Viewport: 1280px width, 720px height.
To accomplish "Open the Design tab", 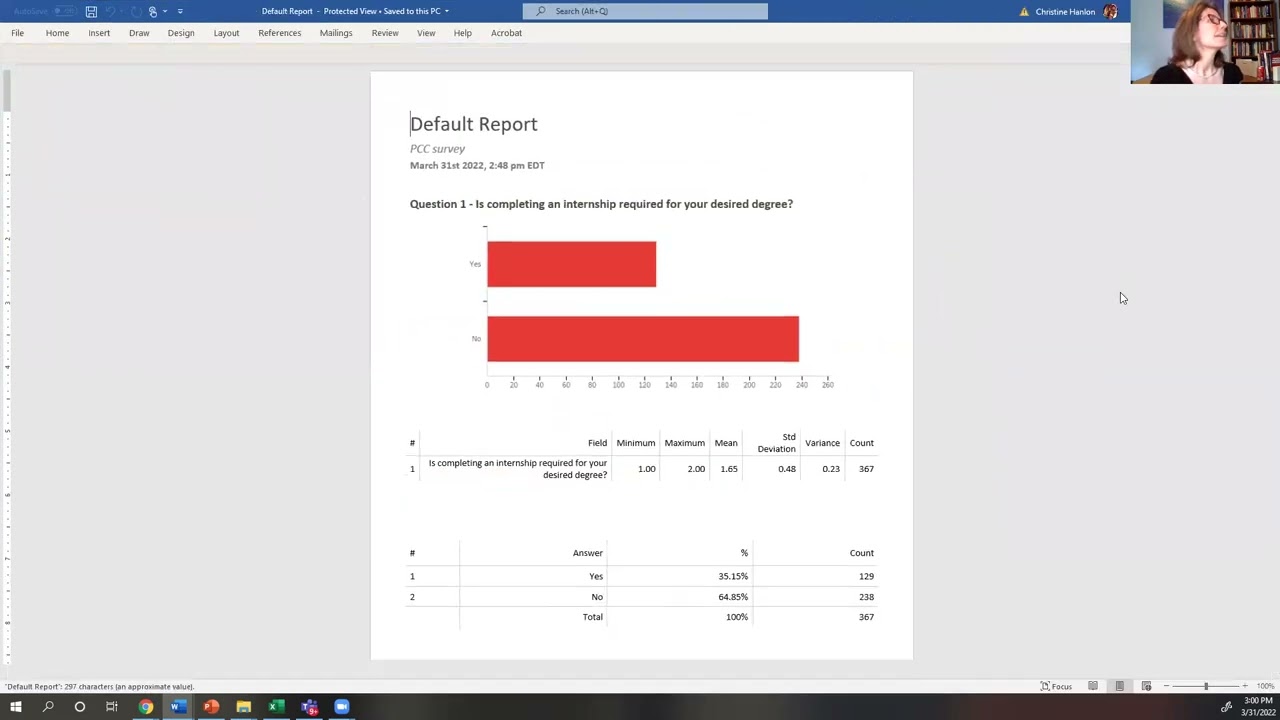I will click(181, 33).
